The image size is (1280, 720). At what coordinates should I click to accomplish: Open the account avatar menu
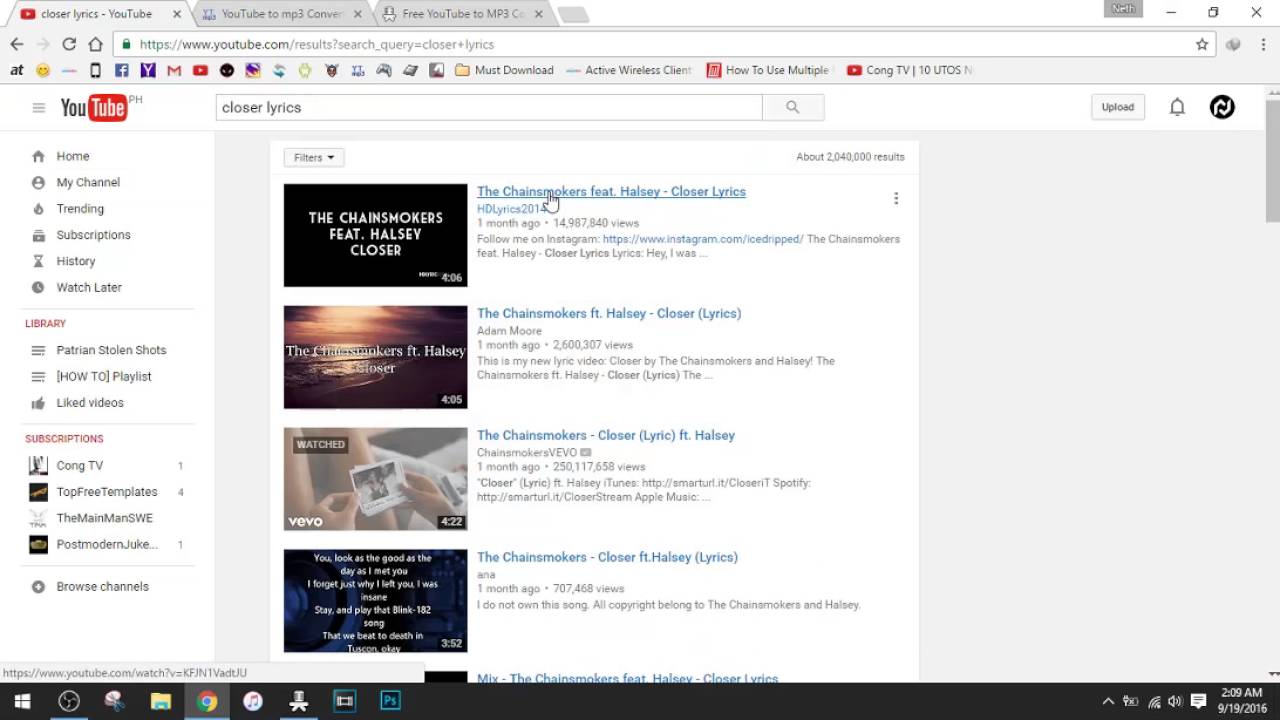pyautogui.click(x=1222, y=107)
